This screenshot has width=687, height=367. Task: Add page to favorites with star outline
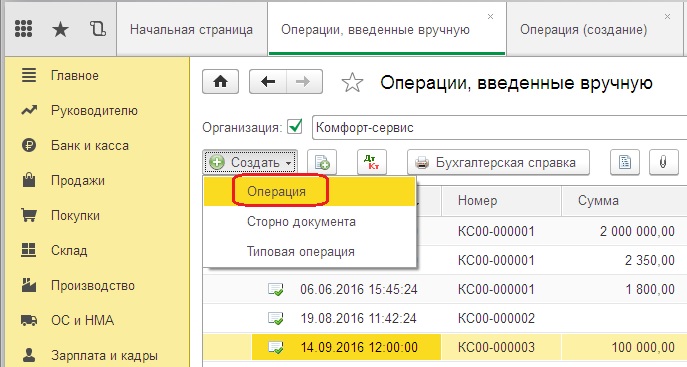352,82
